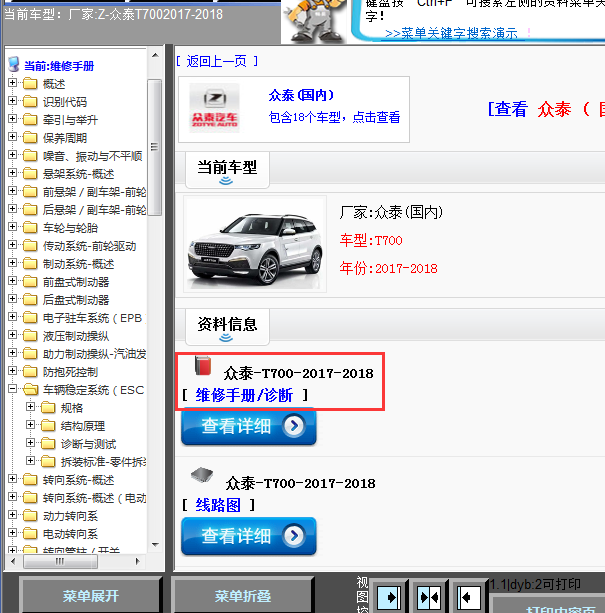This screenshot has height=613, width=605.
Task: Expand the 识别代码 folder node
Action: coord(12,101)
